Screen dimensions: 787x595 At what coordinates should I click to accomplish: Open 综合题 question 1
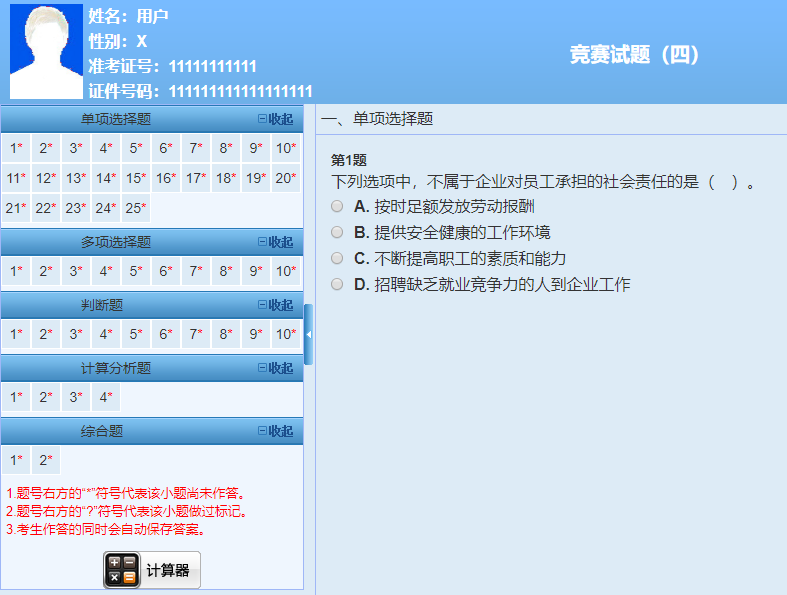click(x=16, y=460)
